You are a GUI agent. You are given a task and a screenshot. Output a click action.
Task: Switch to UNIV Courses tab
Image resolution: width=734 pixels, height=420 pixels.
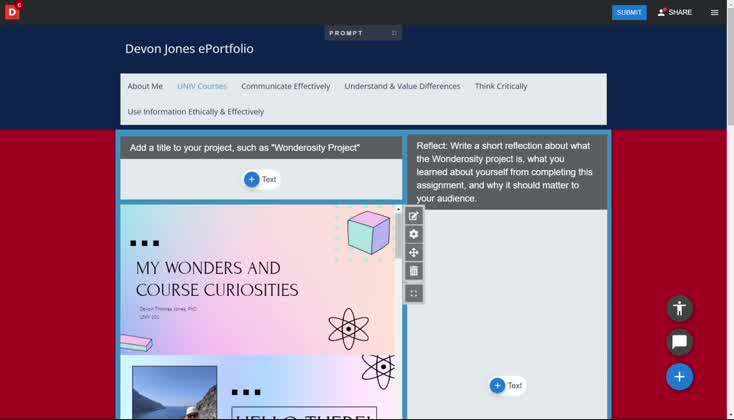[x=202, y=87]
